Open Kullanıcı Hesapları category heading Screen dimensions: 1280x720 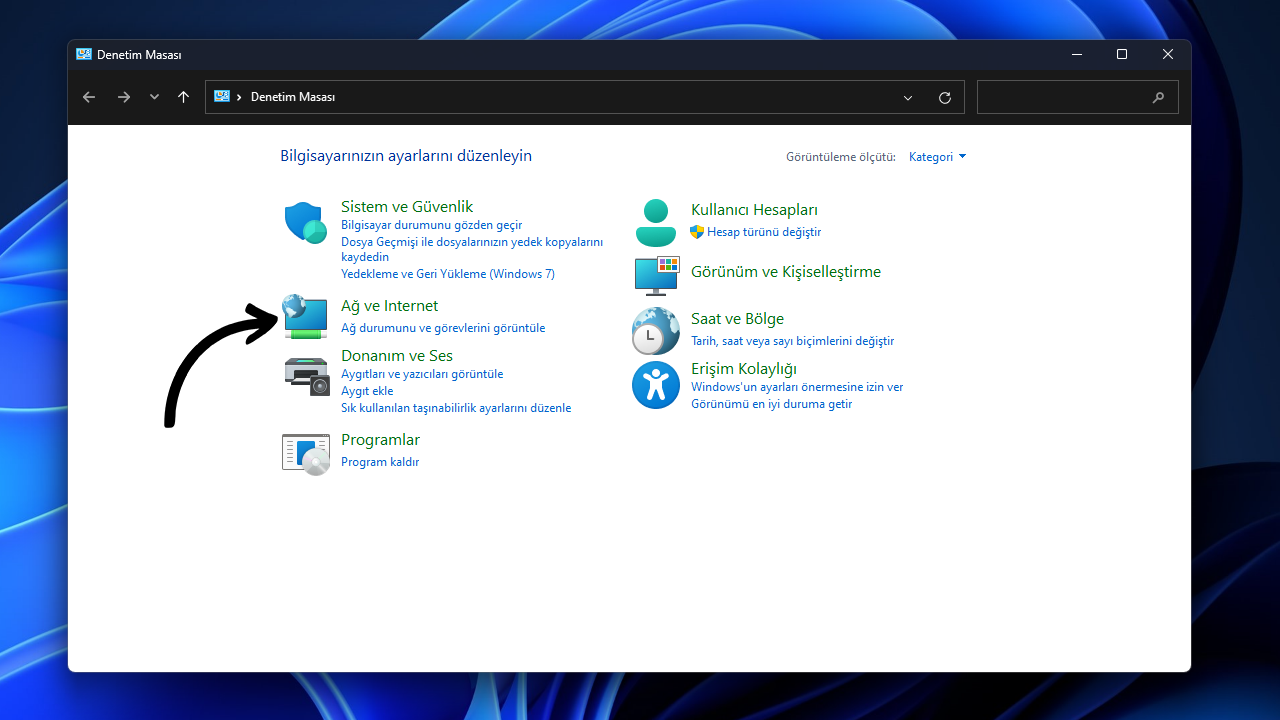tap(754, 210)
